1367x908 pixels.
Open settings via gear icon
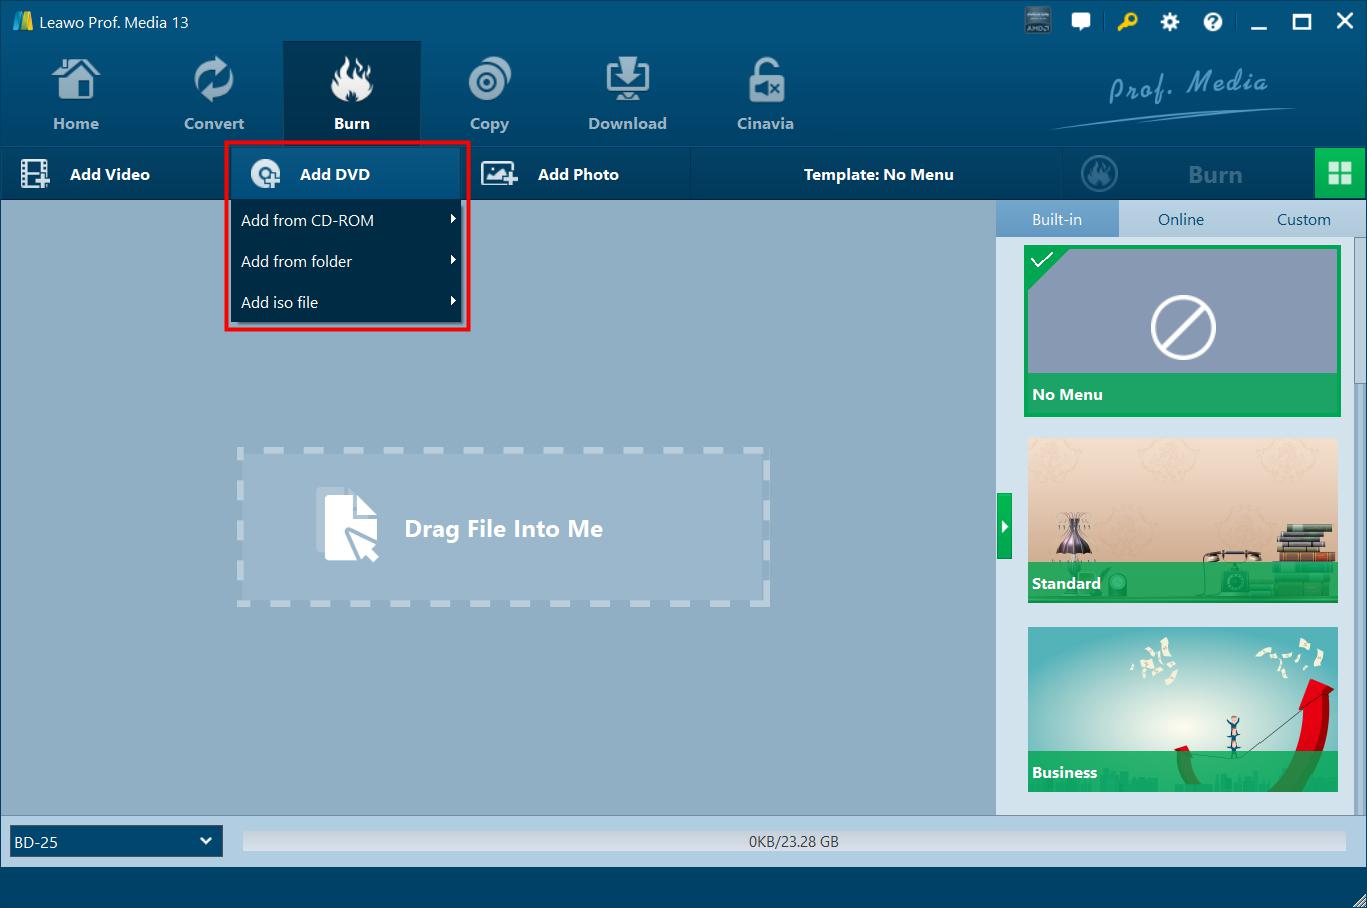click(1169, 22)
